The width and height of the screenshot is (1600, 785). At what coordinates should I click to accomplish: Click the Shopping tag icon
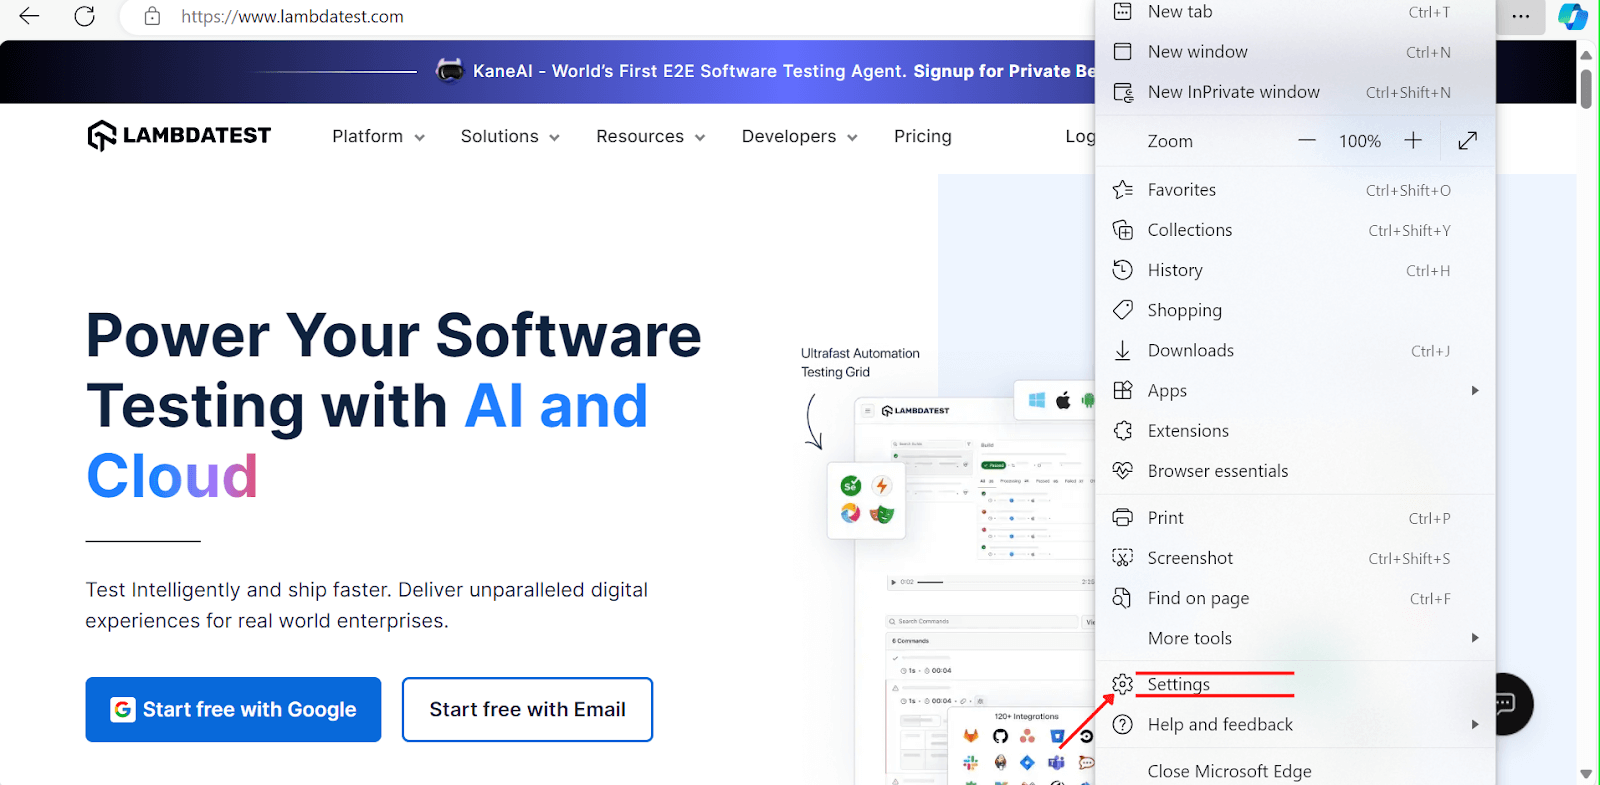click(x=1123, y=310)
